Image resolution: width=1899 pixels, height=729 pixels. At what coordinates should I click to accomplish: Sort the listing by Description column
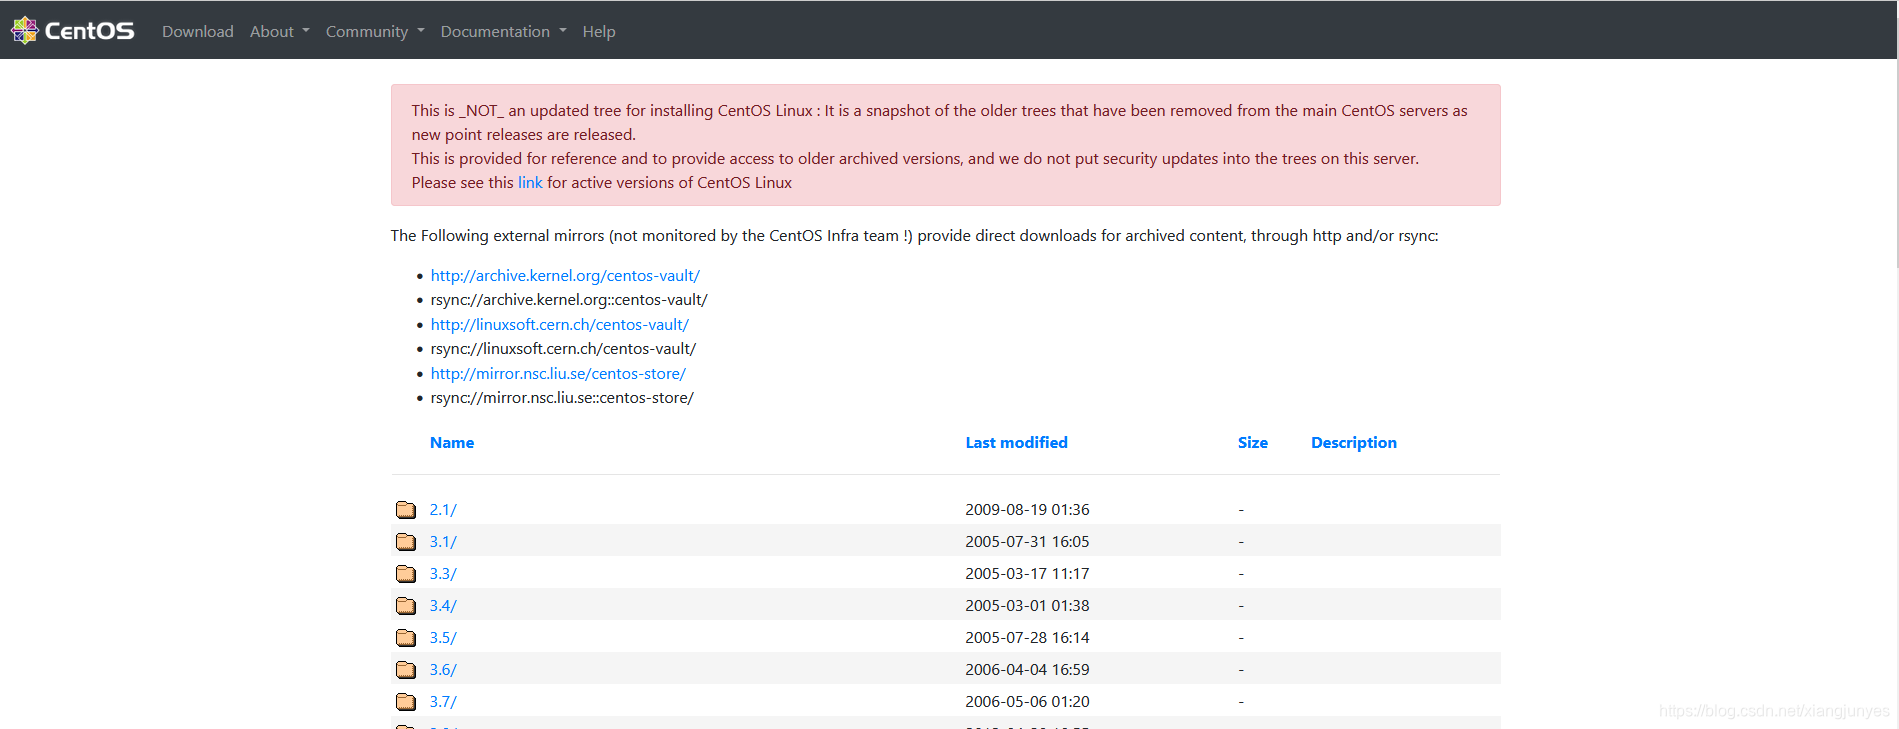point(1354,443)
